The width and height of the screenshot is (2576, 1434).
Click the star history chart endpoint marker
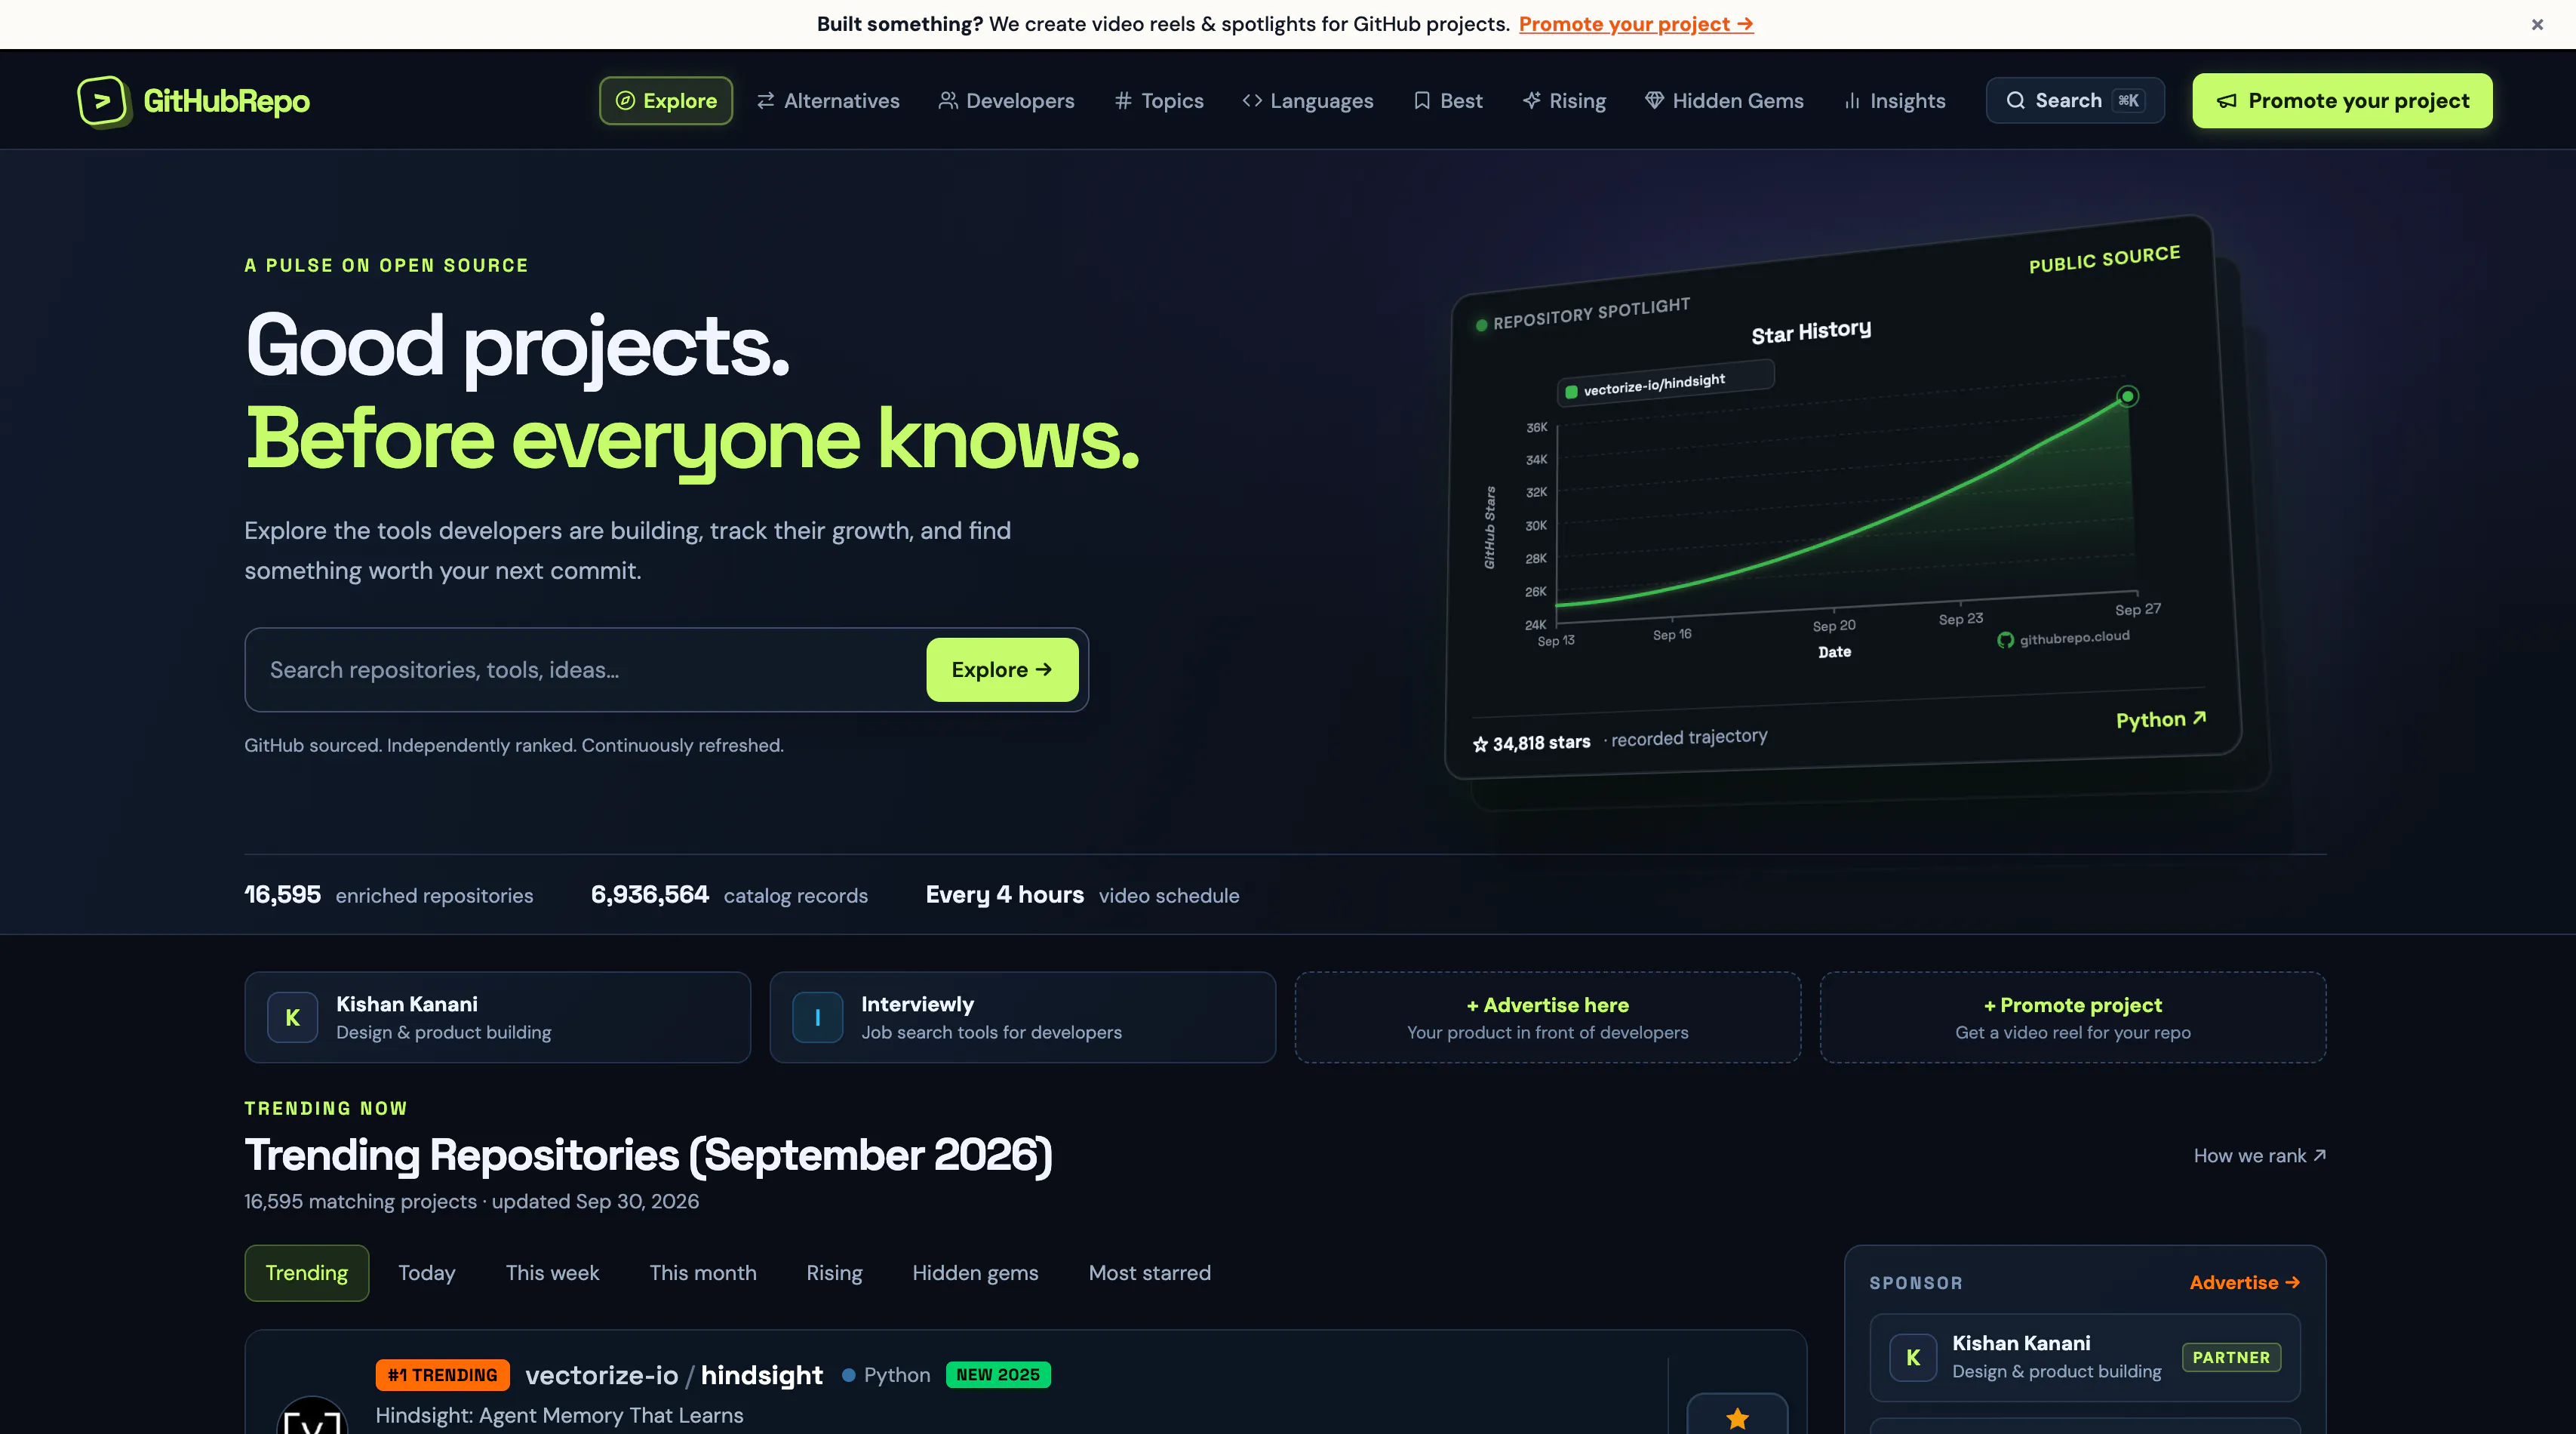coord(2128,397)
